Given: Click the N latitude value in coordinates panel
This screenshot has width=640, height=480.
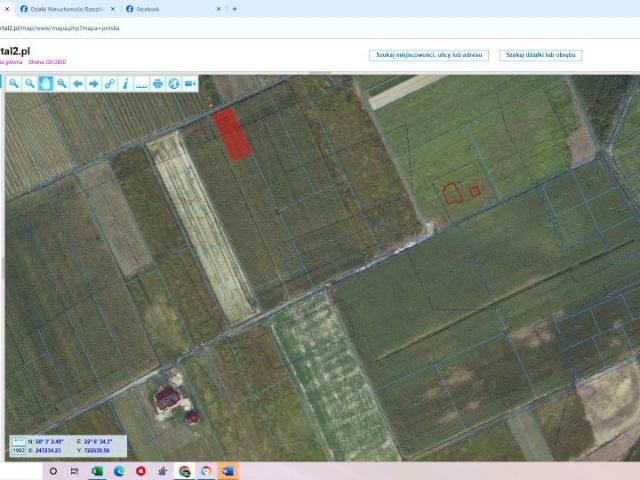Looking at the screenshot, I should coord(49,442).
